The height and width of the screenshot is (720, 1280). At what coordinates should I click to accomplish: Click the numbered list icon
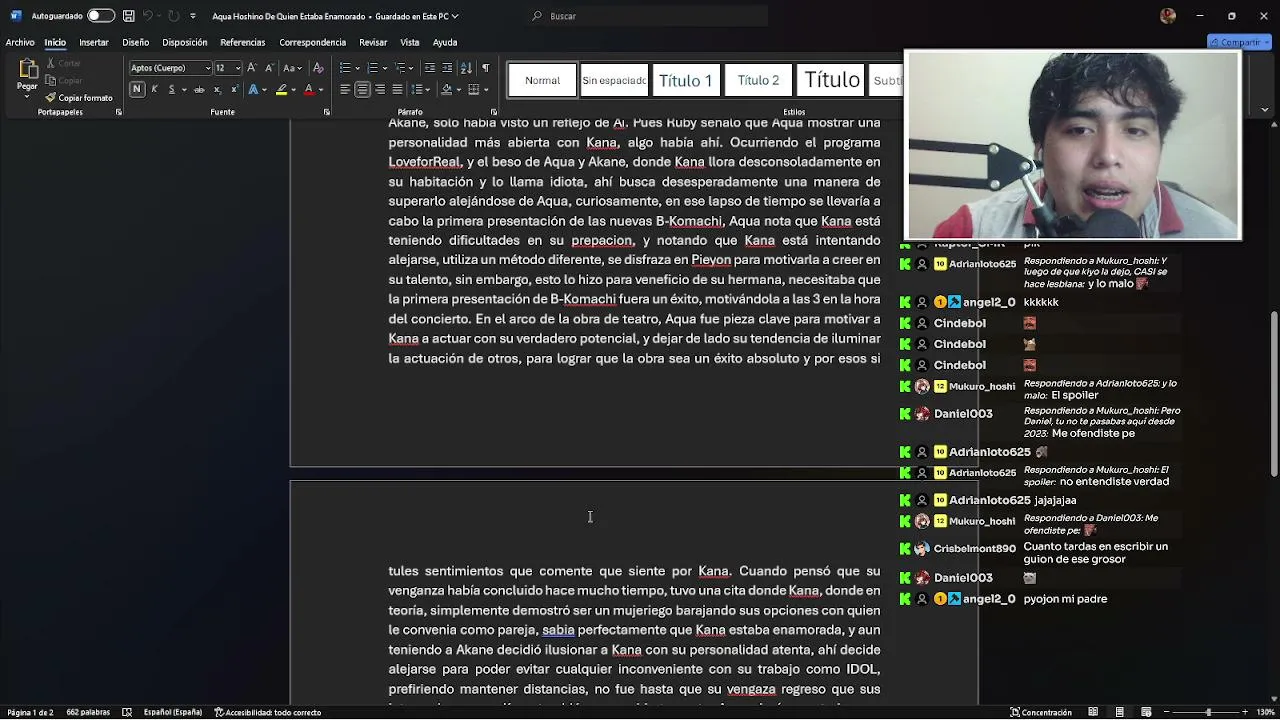point(372,68)
